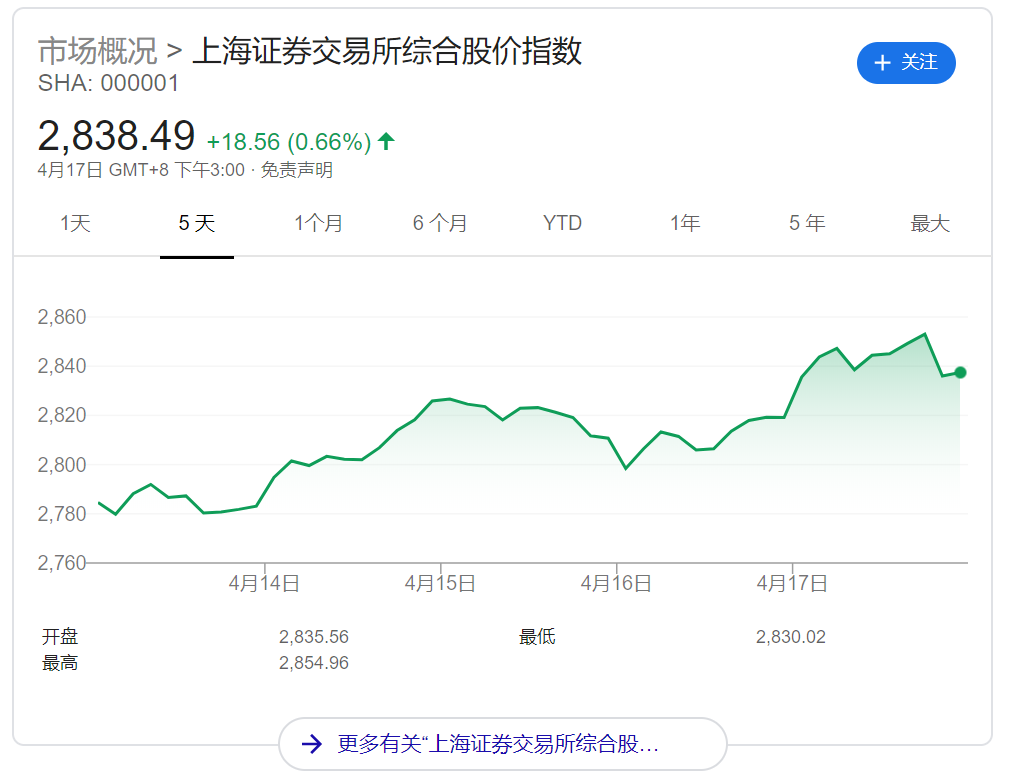Select the 5 天 time range tab
Image resolution: width=1016 pixels, height=773 pixels.
197,223
